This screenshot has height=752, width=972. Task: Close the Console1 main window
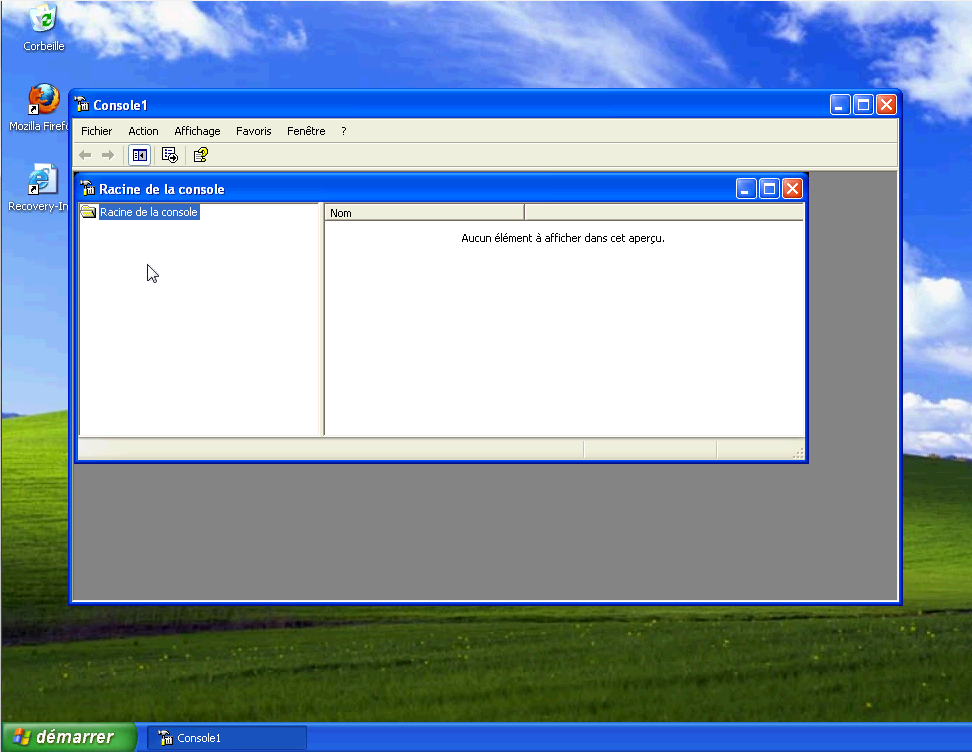click(x=886, y=105)
